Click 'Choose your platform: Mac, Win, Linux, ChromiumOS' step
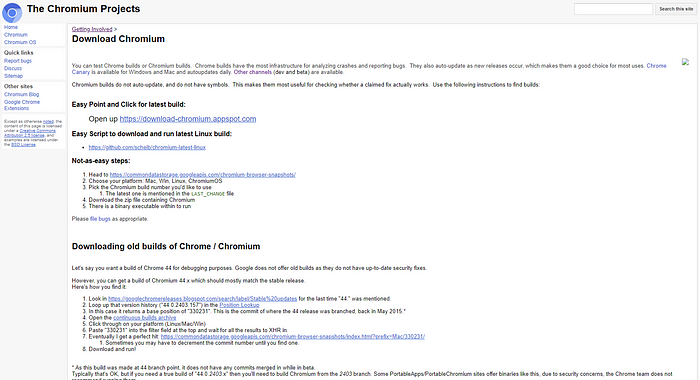Screen dimensions: 700x380 155,181
